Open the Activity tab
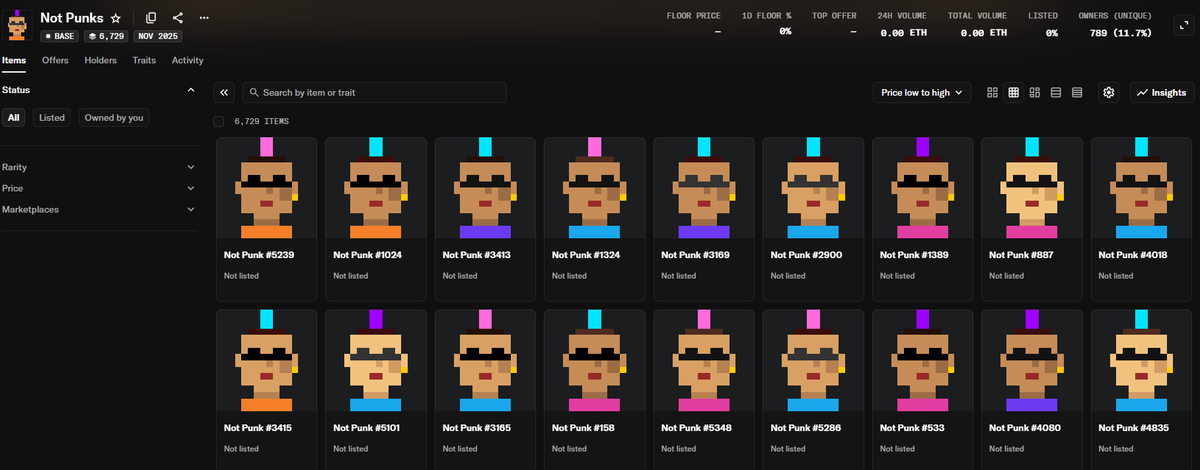1200x470 pixels. click(x=188, y=60)
